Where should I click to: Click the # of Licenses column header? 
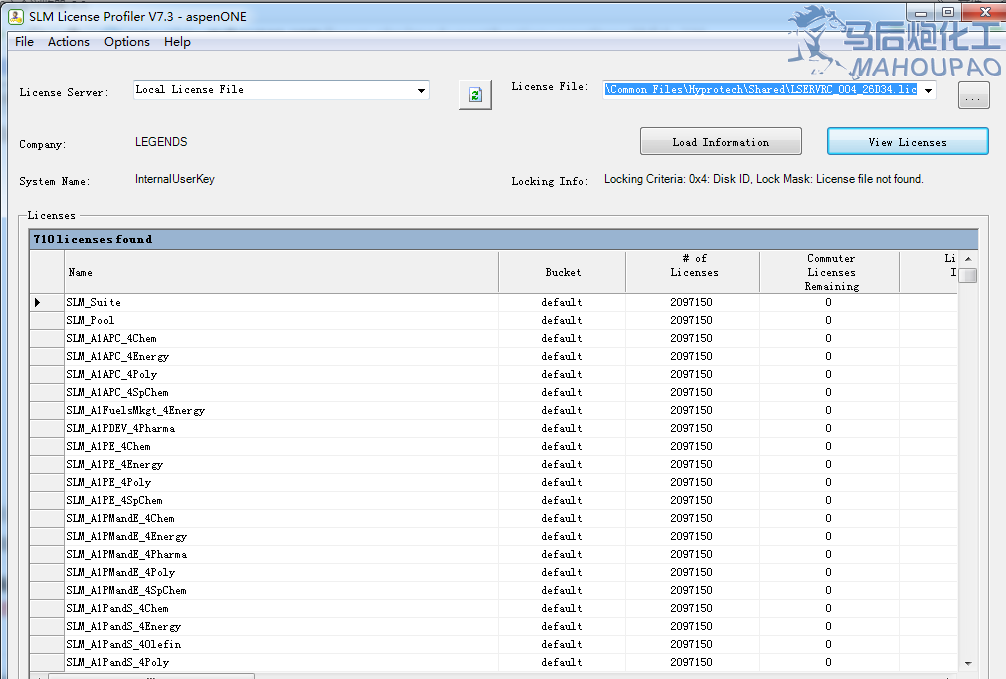[694, 272]
